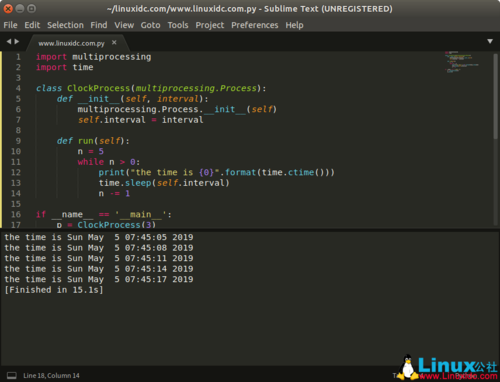
Task: Open the Help menu
Action: (x=294, y=25)
